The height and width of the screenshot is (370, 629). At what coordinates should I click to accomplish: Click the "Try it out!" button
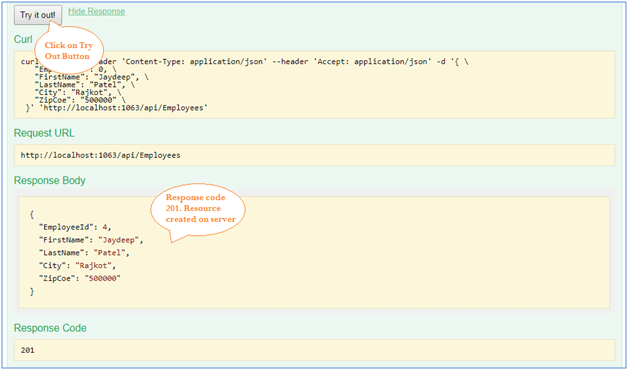[38, 15]
